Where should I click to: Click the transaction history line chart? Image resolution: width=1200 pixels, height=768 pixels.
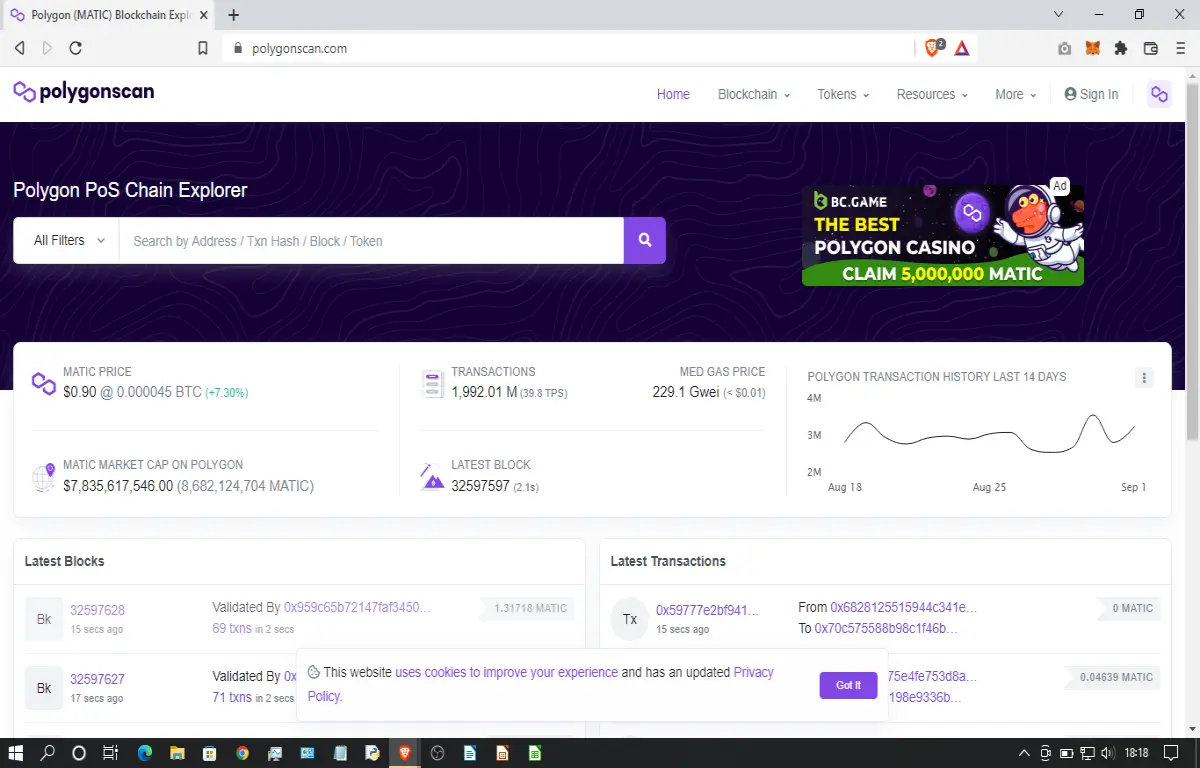click(x=990, y=434)
